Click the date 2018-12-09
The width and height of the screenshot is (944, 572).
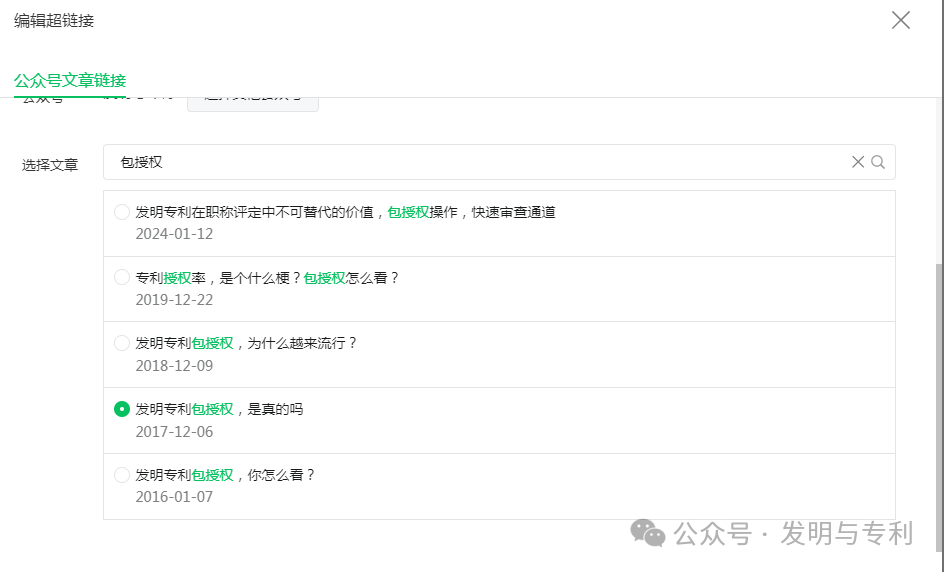coord(174,365)
